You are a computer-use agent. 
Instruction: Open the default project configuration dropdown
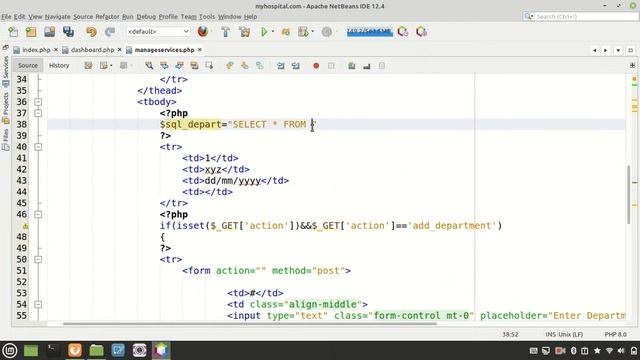[158, 31]
